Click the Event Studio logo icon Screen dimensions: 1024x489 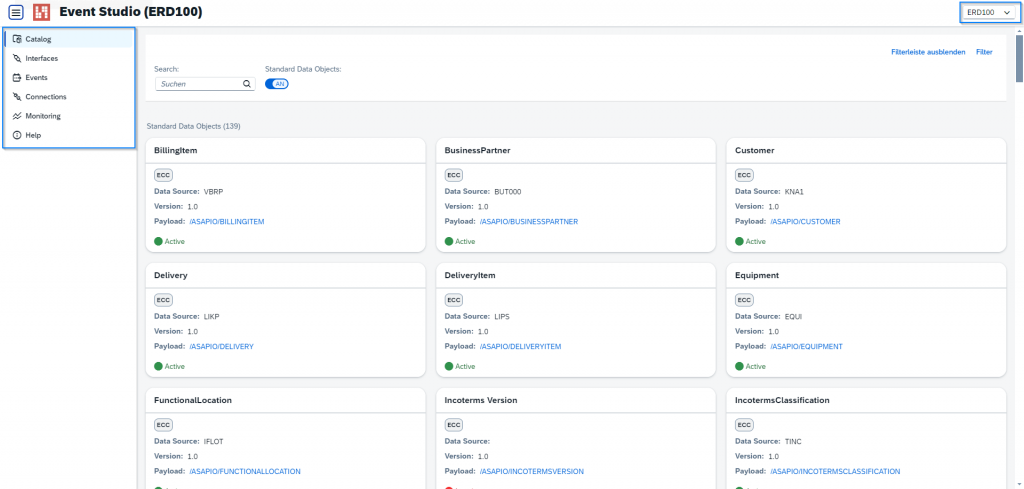[43, 12]
